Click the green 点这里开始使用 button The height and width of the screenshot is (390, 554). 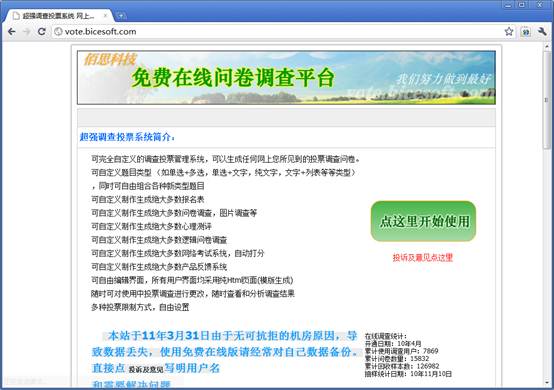(x=423, y=221)
